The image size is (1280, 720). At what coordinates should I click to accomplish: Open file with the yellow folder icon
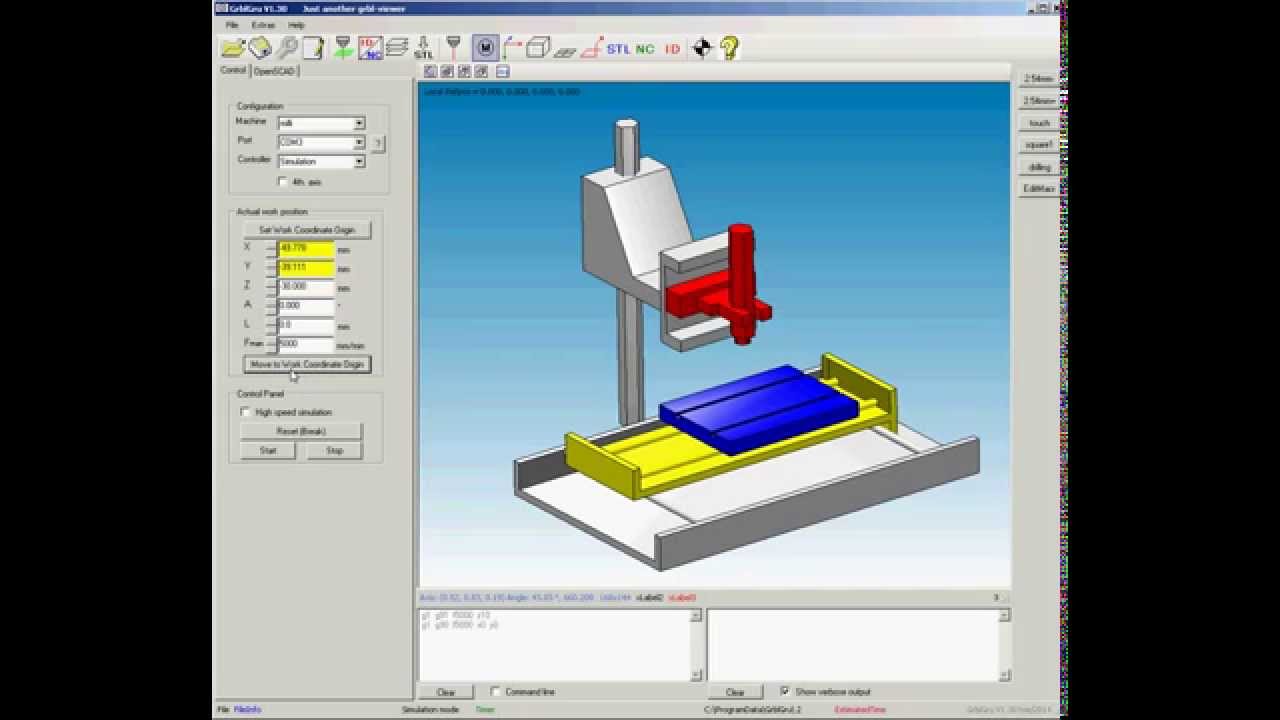[x=233, y=47]
